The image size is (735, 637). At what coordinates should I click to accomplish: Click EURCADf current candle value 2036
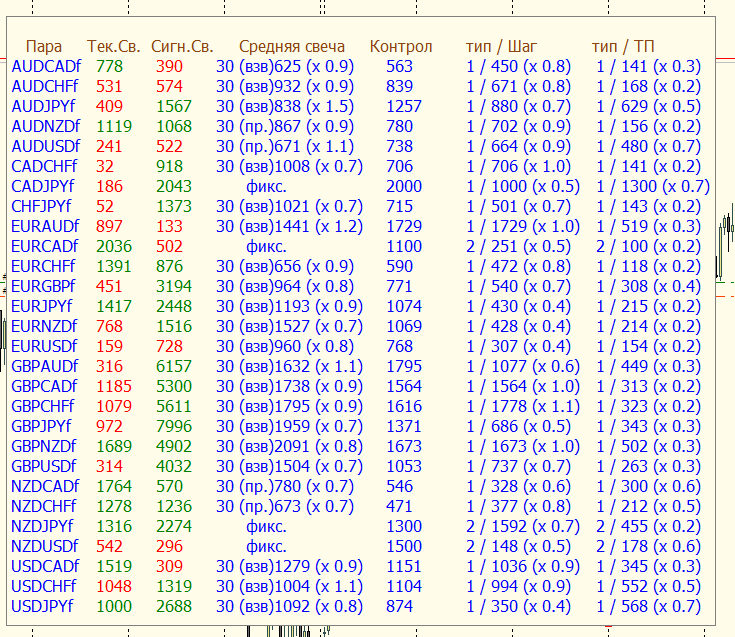(114, 247)
